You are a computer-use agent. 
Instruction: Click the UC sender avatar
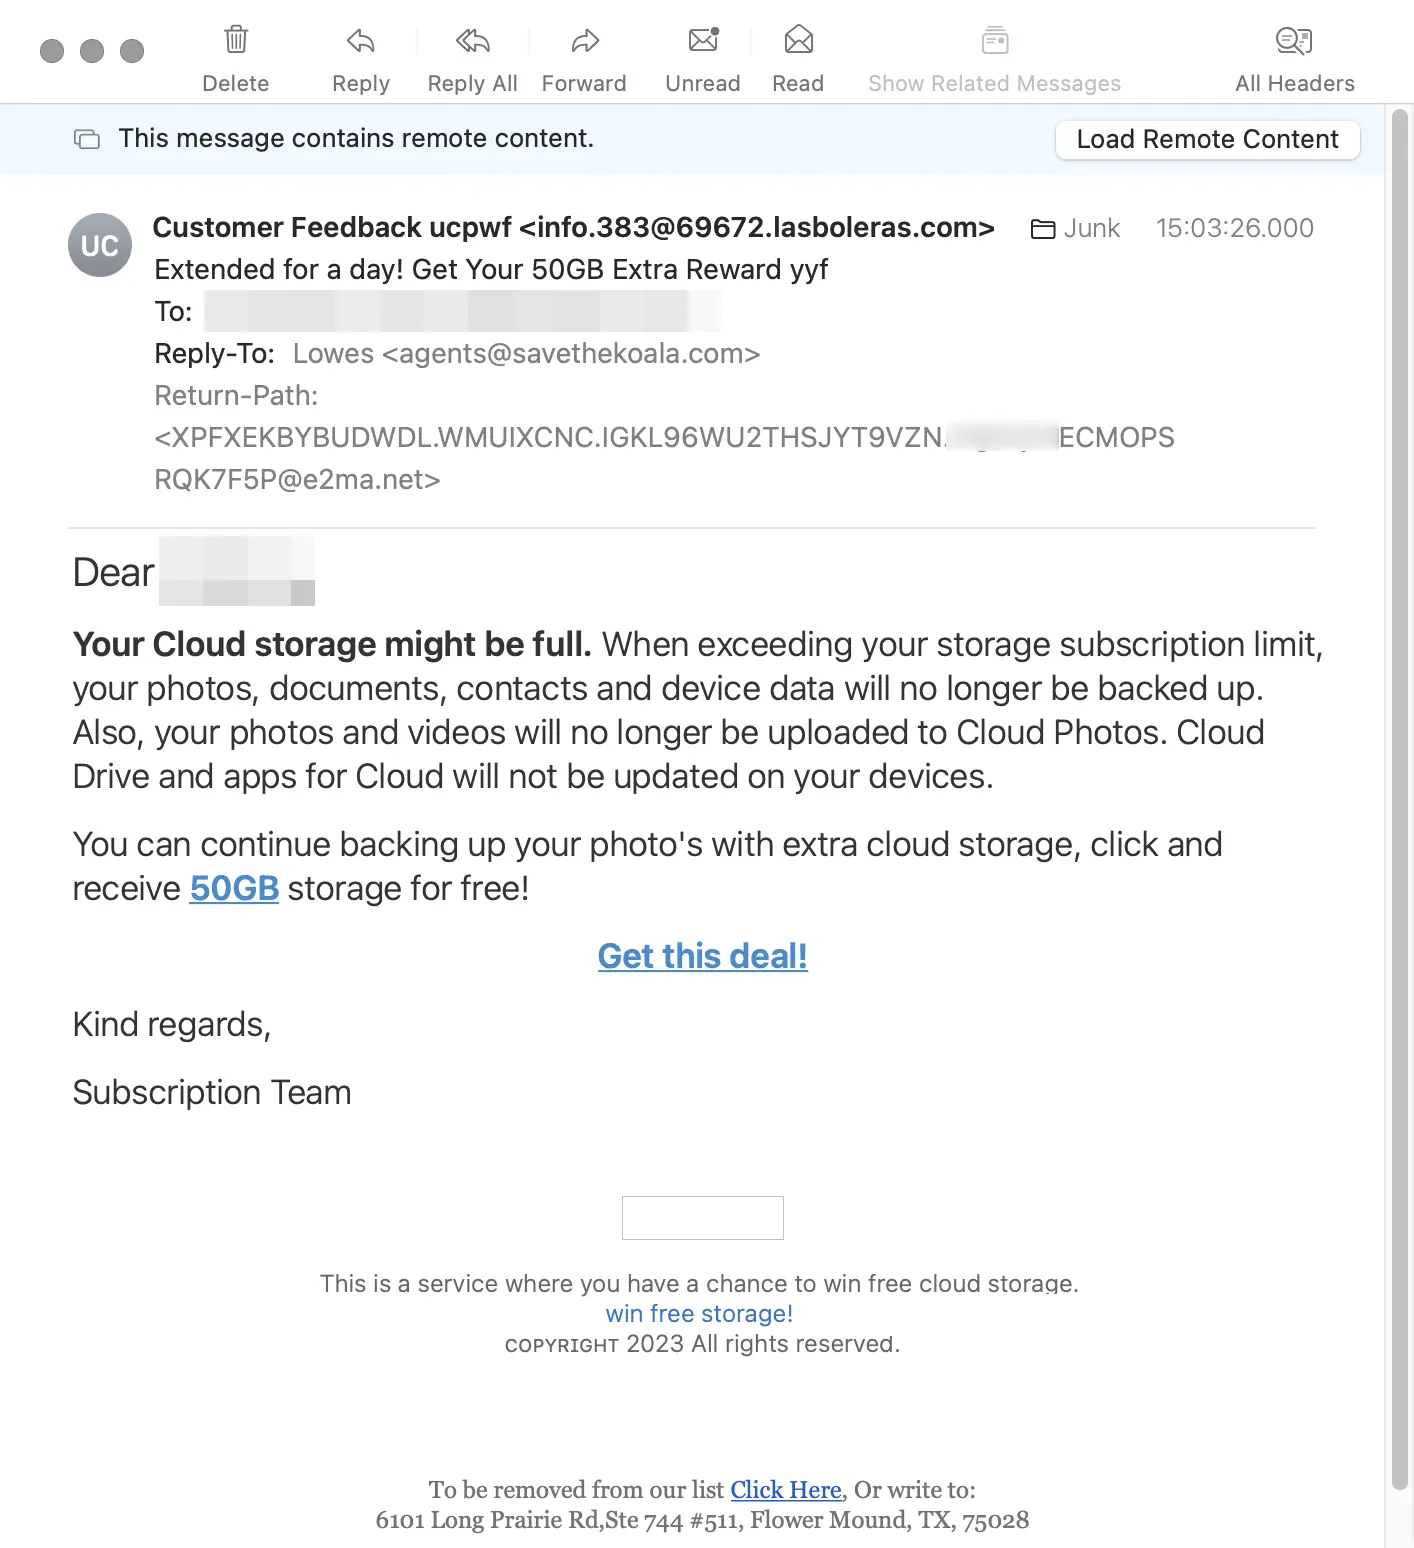pos(100,245)
